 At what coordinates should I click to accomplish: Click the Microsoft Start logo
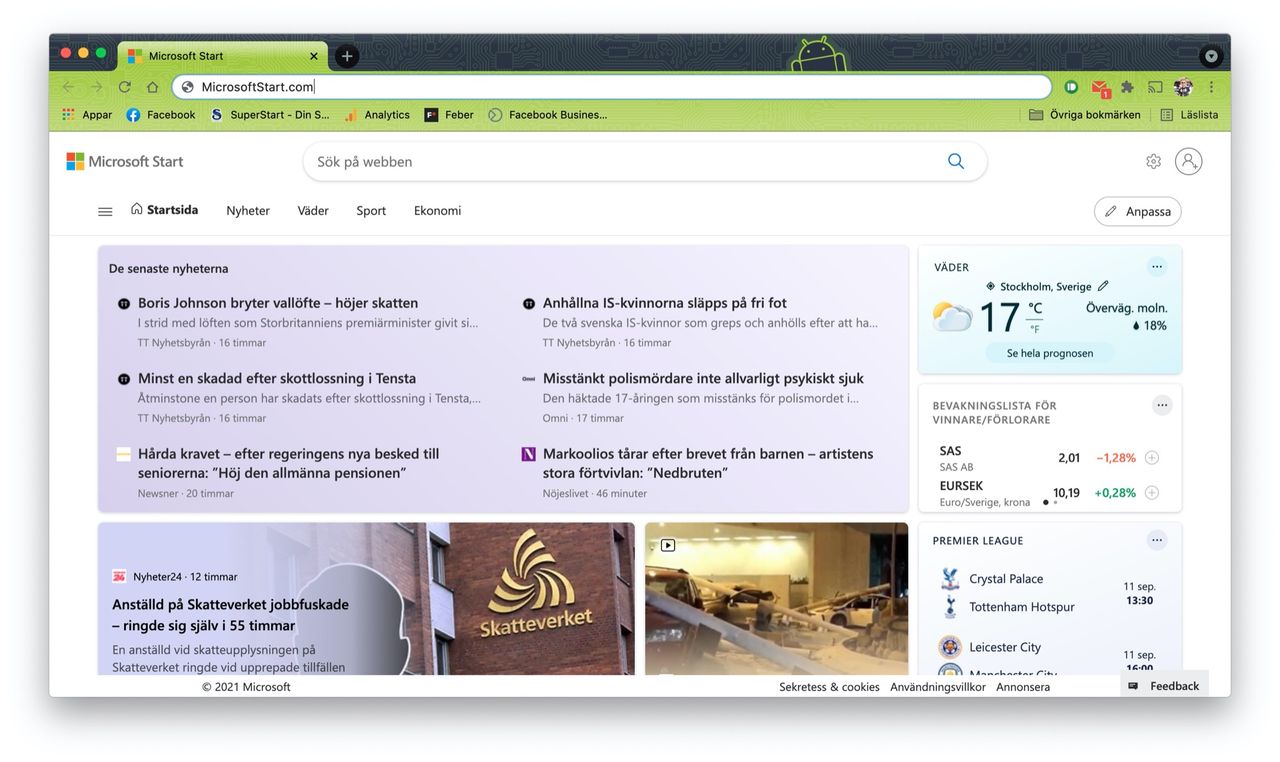click(125, 161)
